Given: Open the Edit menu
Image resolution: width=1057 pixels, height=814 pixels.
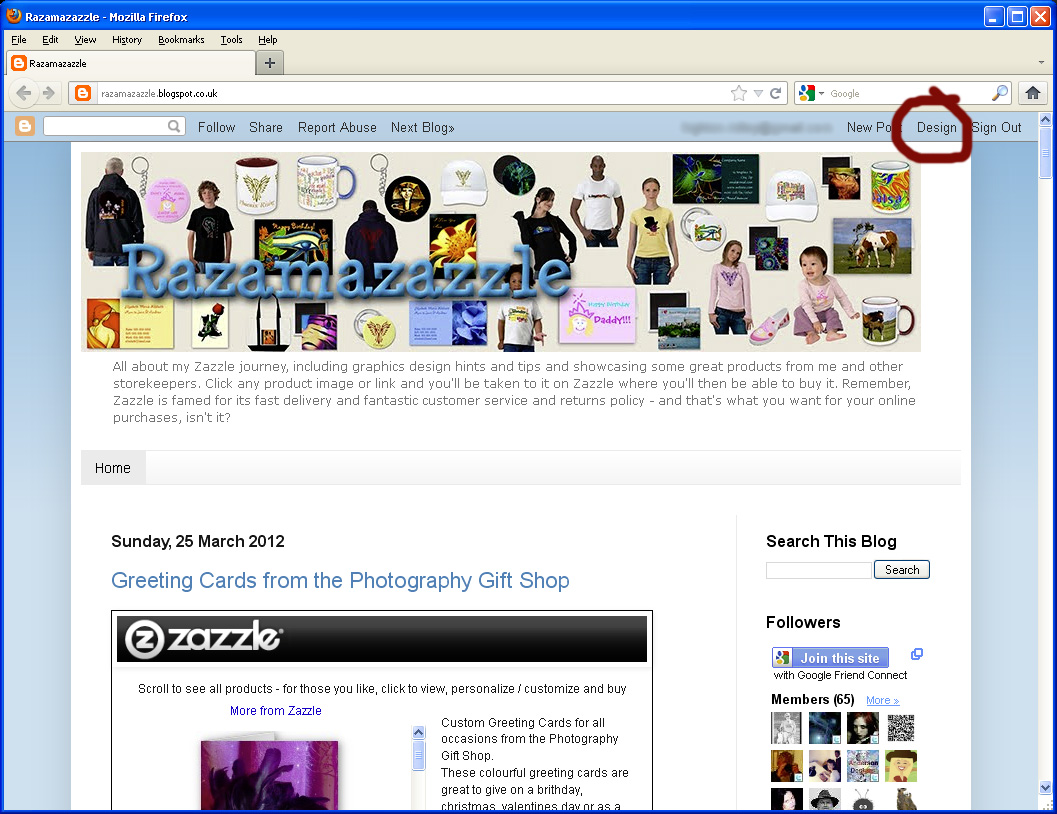Looking at the screenshot, I should coord(50,40).
